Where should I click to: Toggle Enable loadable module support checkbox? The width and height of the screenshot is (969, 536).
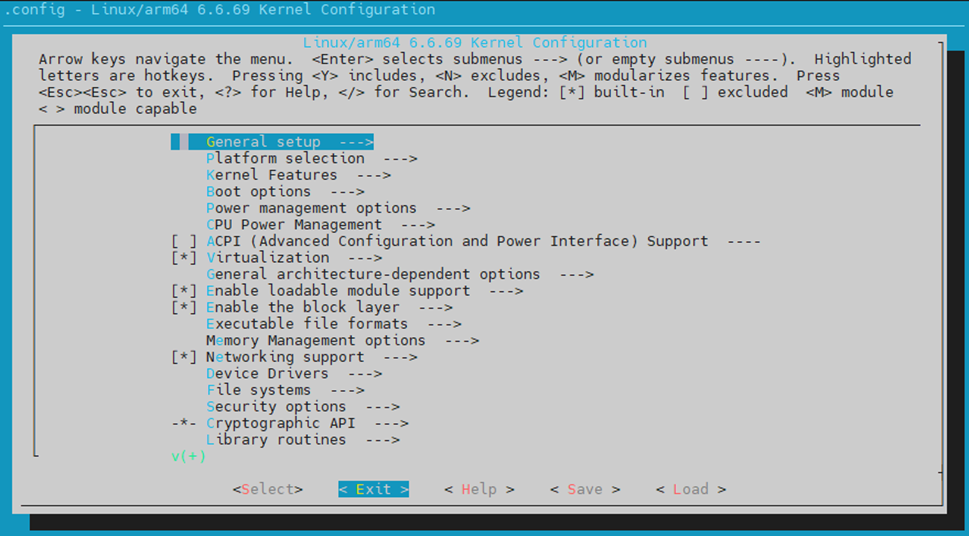(x=184, y=291)
